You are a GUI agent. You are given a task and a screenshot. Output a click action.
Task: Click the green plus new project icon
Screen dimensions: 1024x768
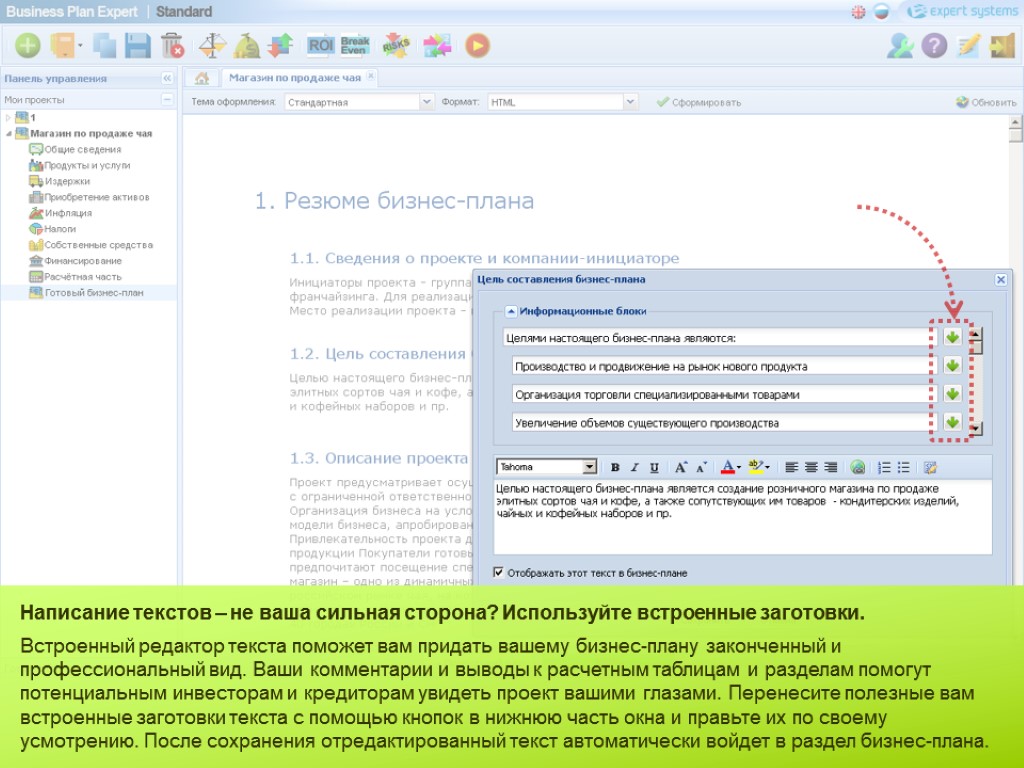[x=27, y=46]
